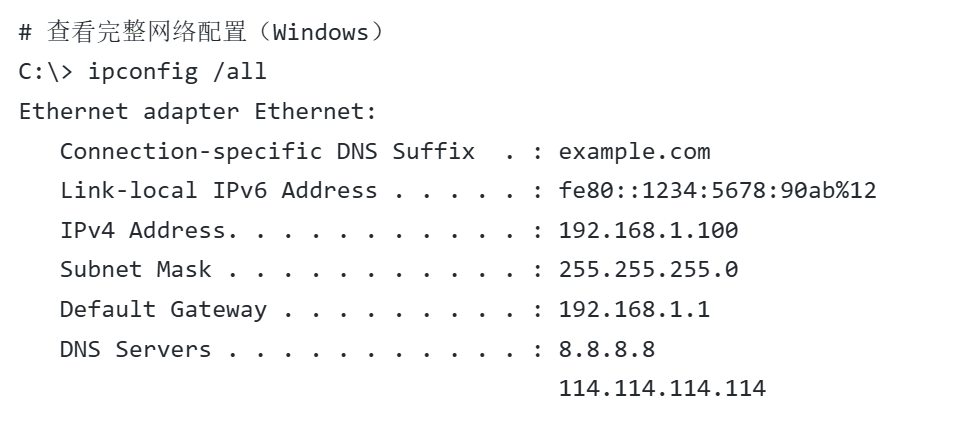Click the 114.114.114.114 DNS server value
Image resolution: width=962 pixels, height=426 pixels.
(662, 389)
